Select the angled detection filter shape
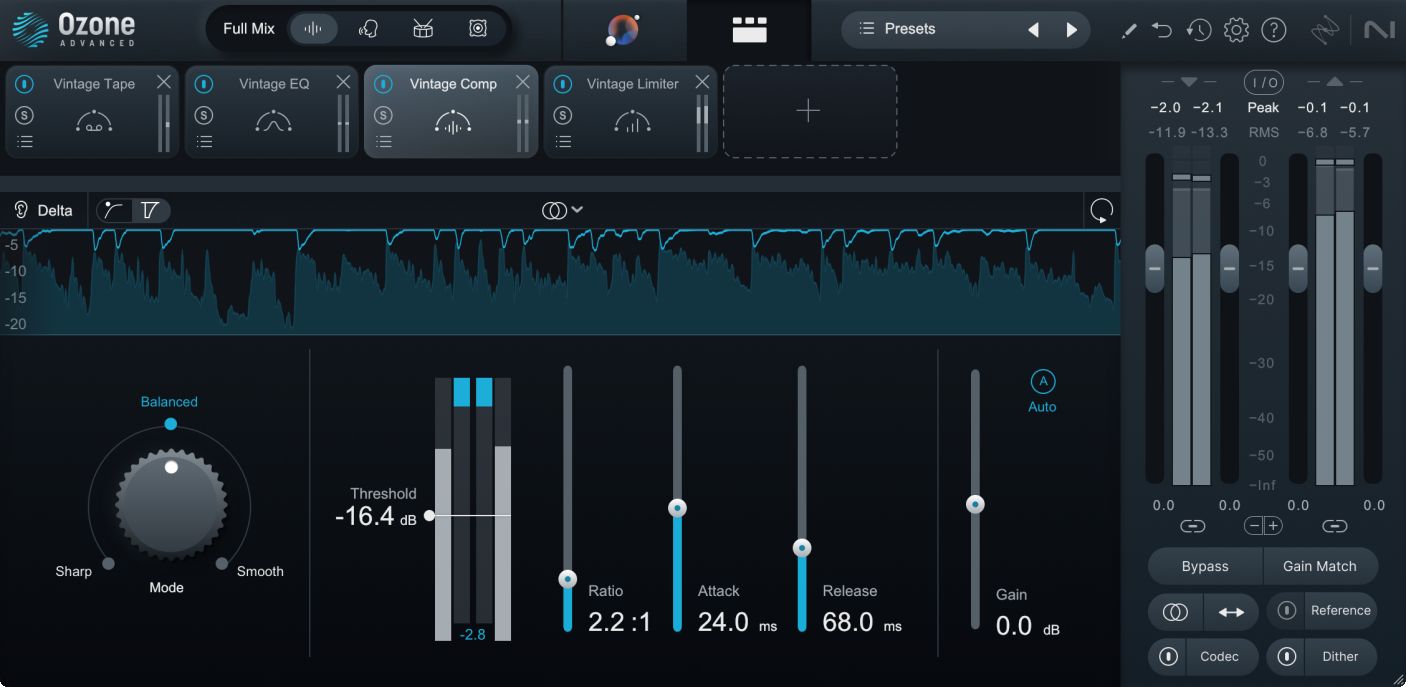This screenshot has width=1406, height=687. 151,210
